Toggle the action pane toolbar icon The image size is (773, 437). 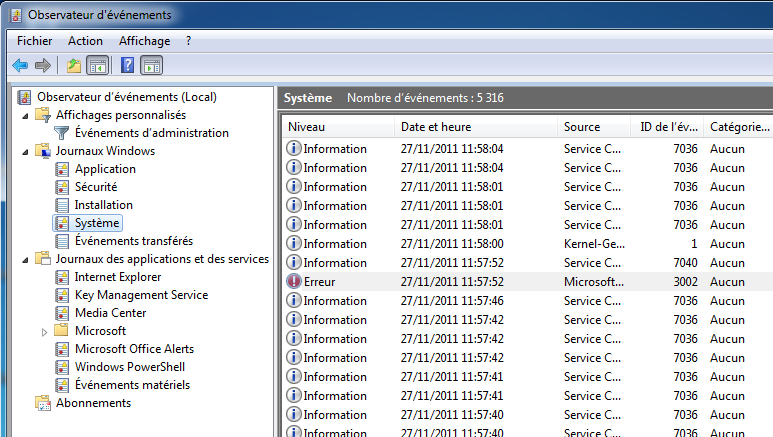(151, 66)
